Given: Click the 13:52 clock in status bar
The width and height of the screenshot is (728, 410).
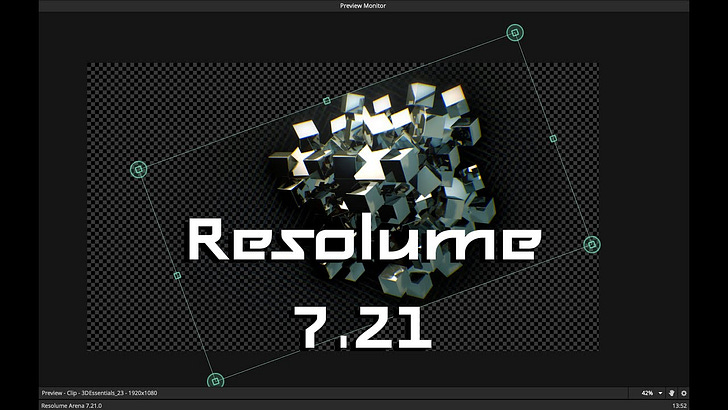Looking at the screenshot, I should tap(679, 406).
